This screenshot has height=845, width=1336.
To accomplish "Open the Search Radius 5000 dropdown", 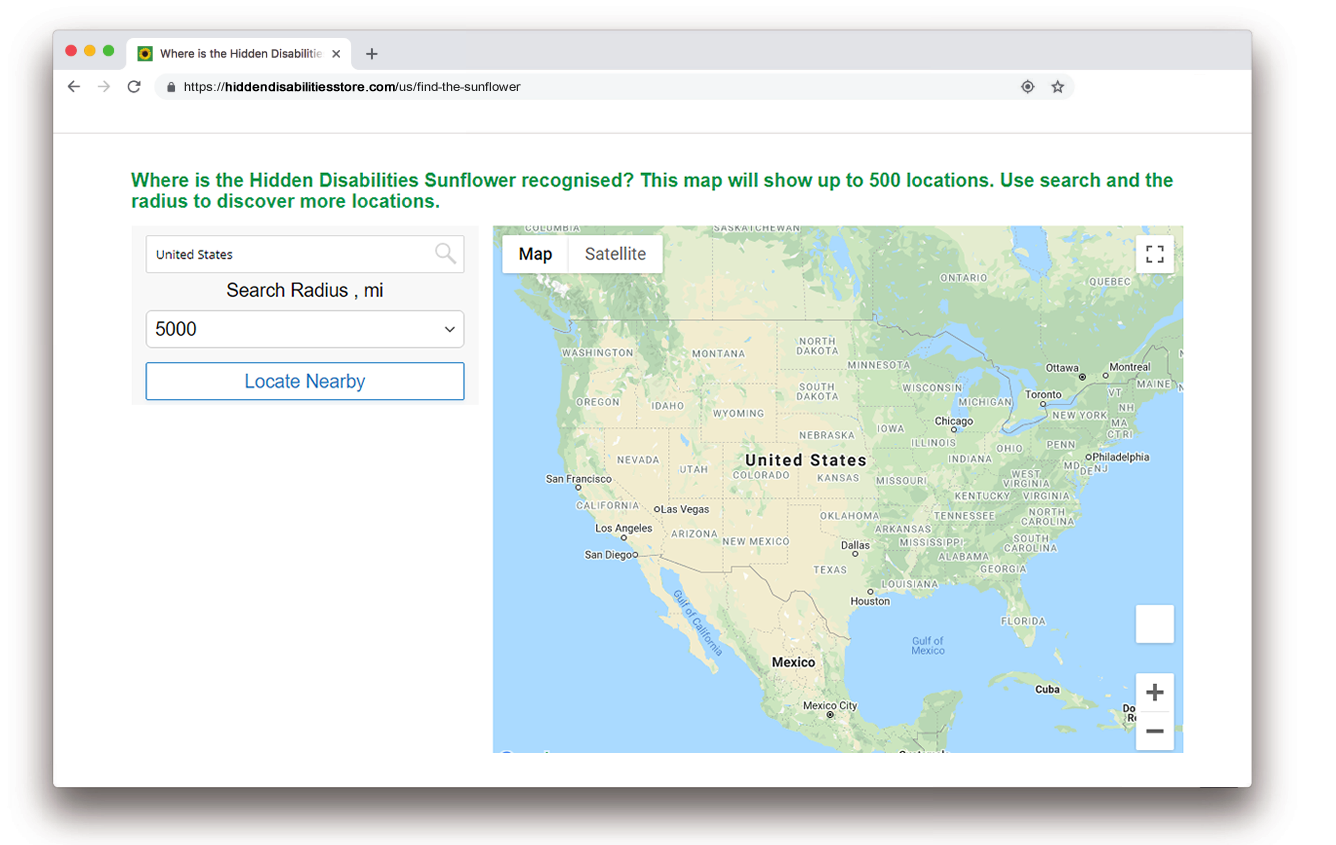I will click(305, 329).
